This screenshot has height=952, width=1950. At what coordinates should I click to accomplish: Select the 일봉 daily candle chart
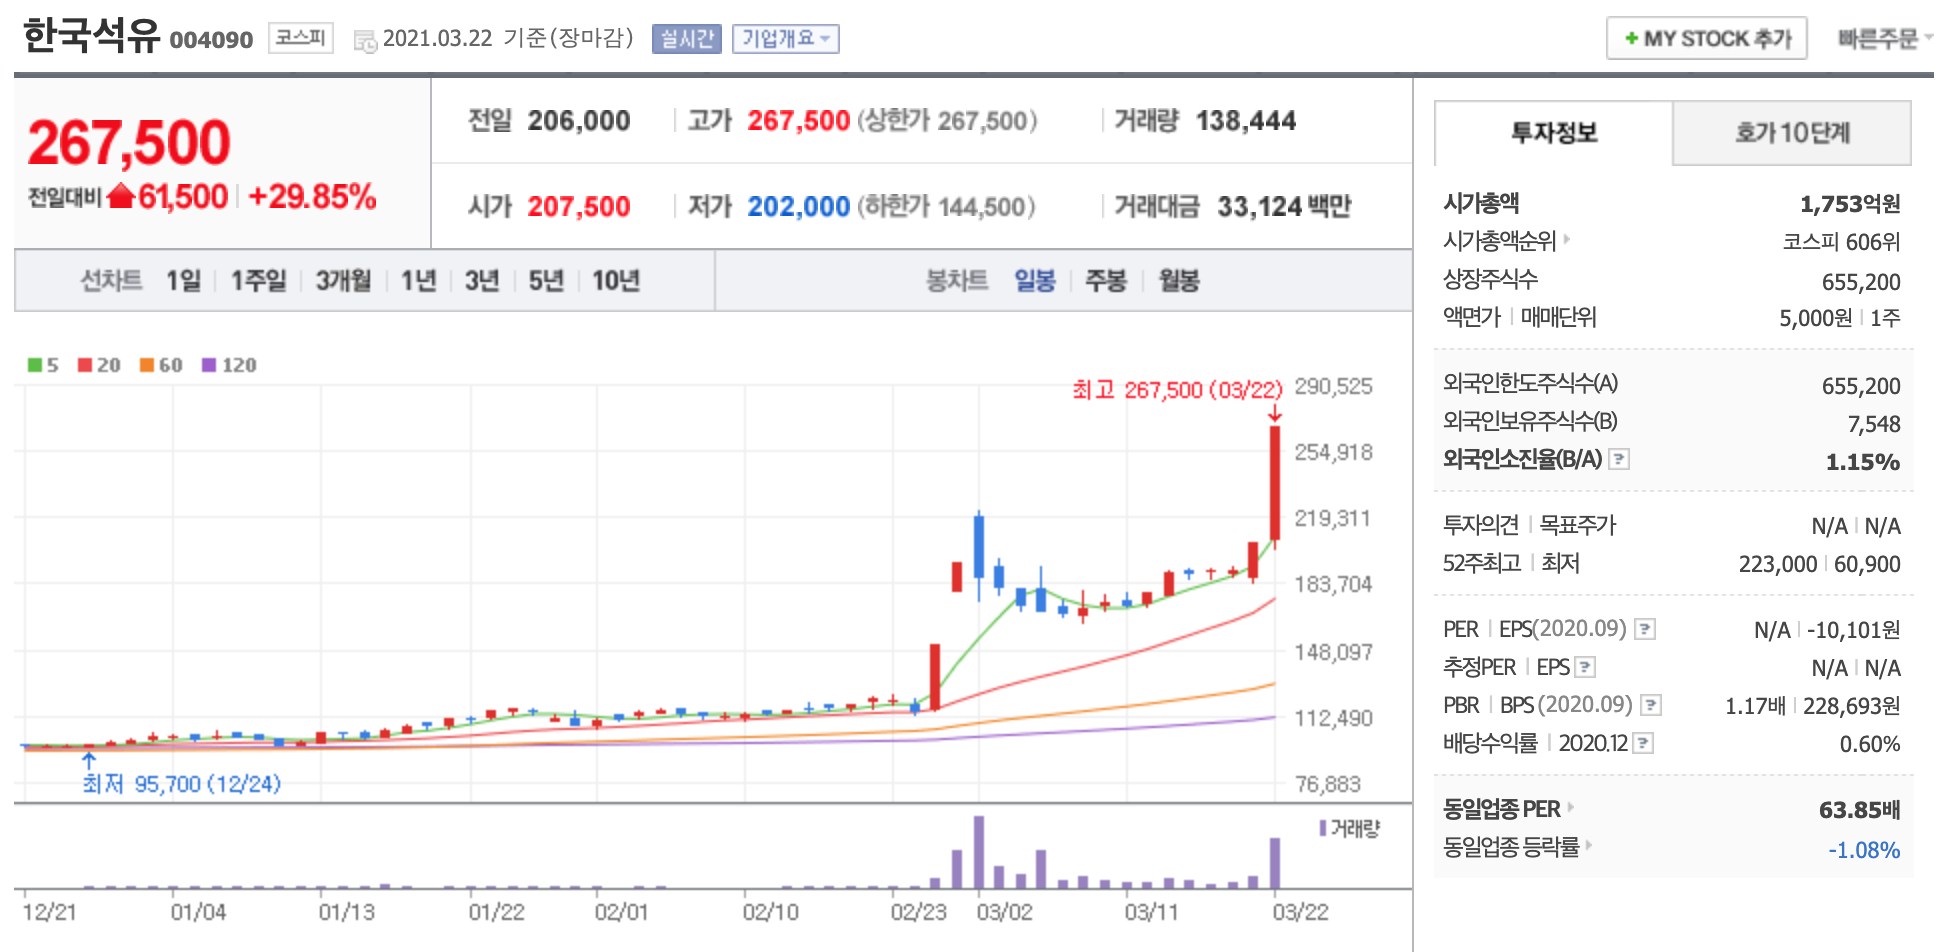pos(1035,281)
